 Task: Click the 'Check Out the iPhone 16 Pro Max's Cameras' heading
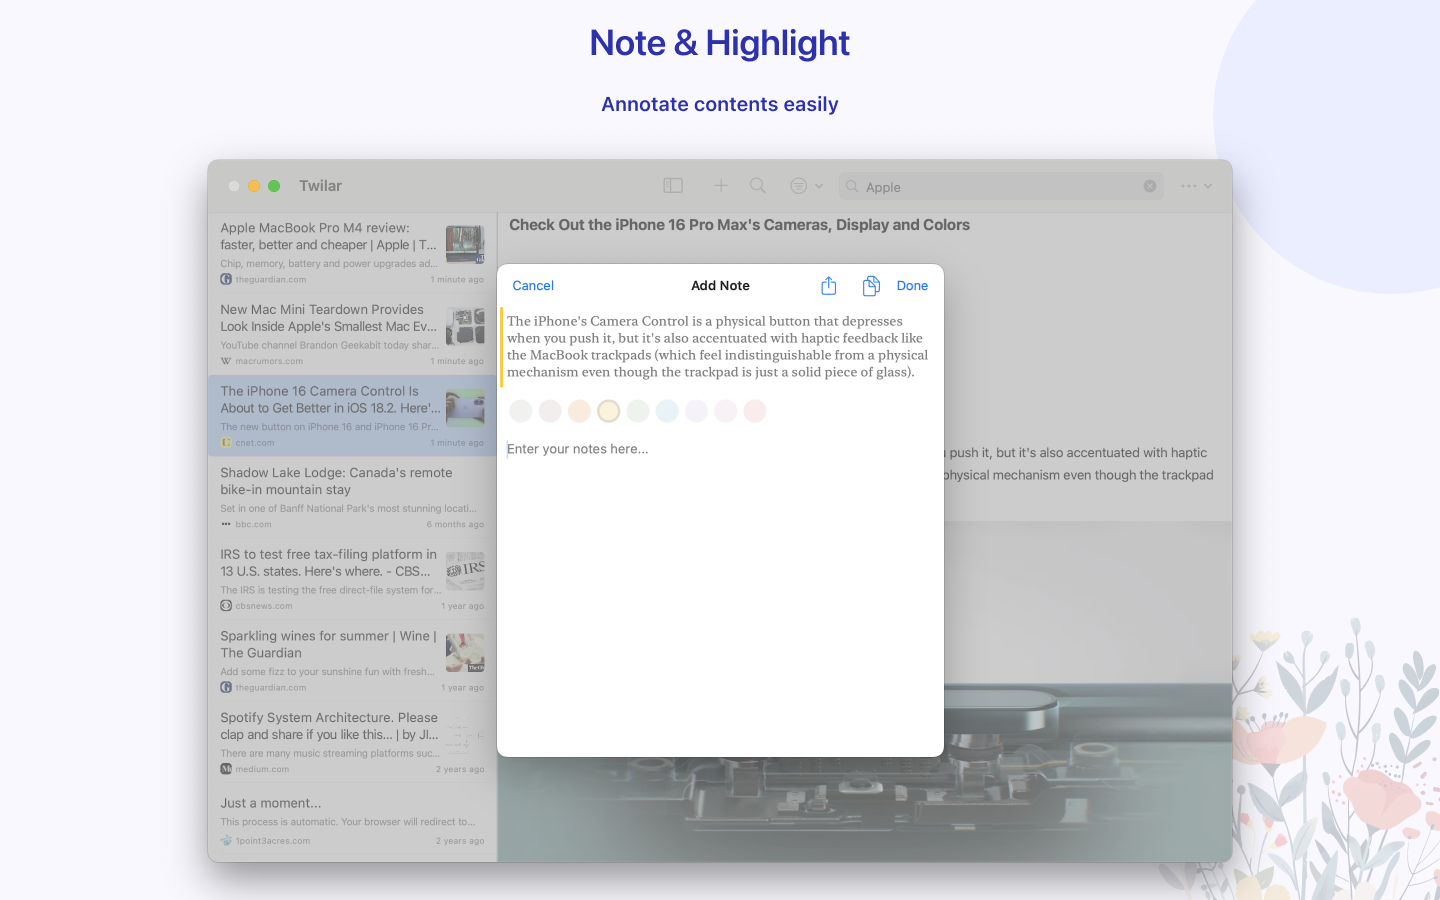pos(739,225)
